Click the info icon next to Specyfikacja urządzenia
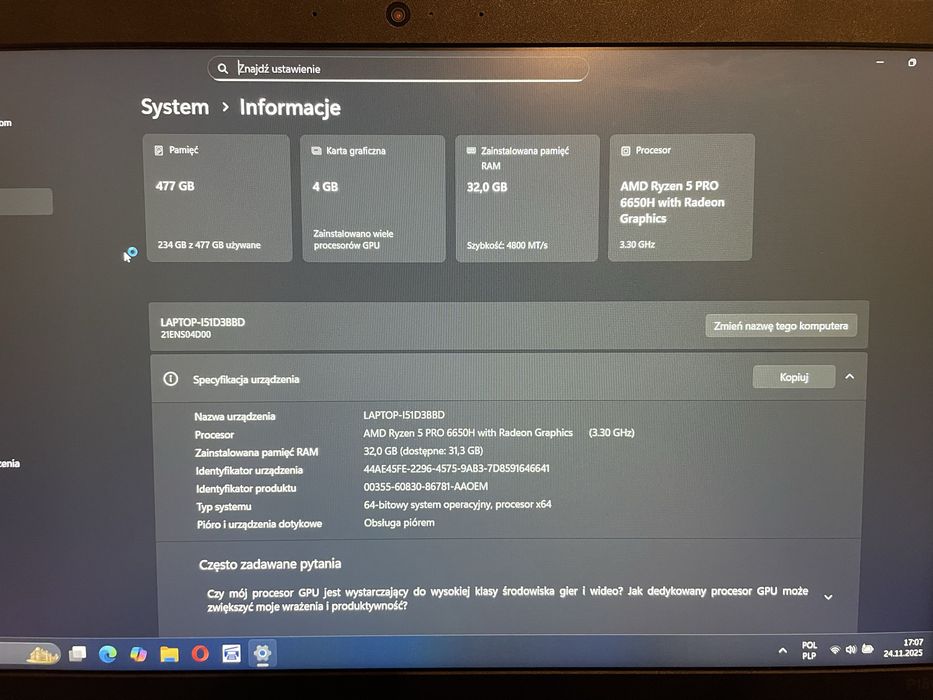Screen dimensions: 933x700 pos(171,379)
